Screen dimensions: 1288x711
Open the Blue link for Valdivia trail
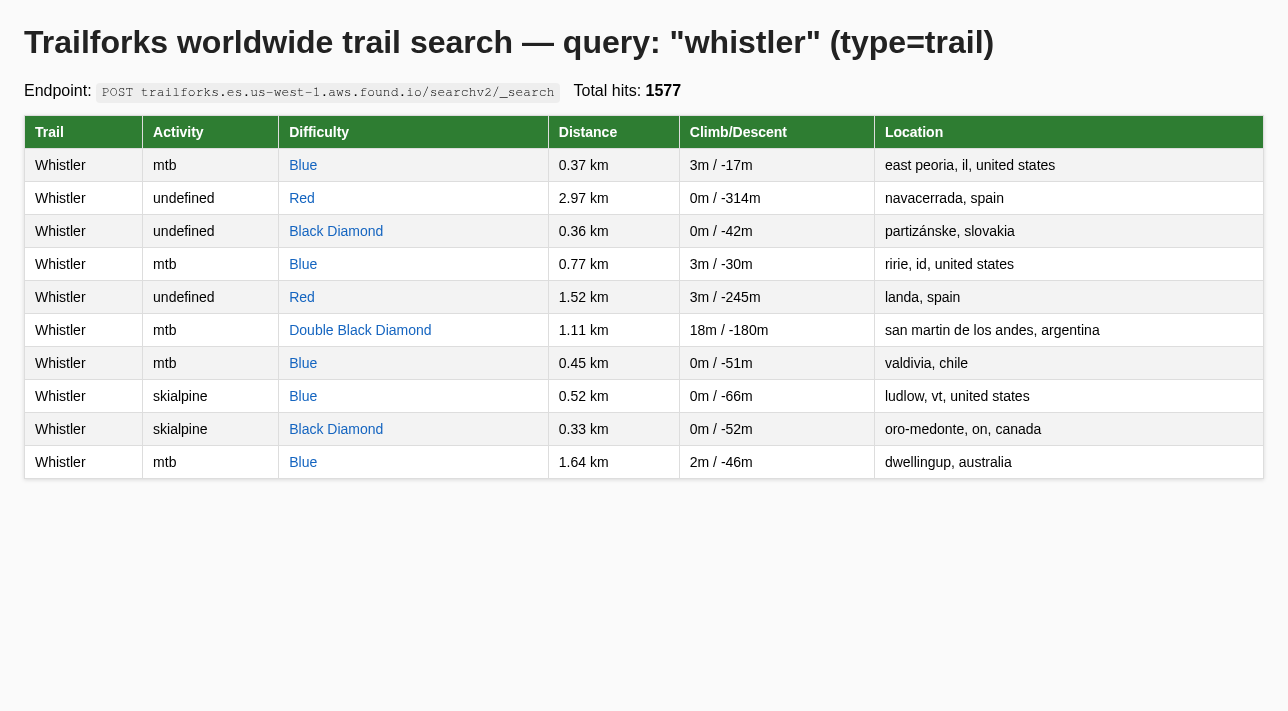tap(303, 363)
